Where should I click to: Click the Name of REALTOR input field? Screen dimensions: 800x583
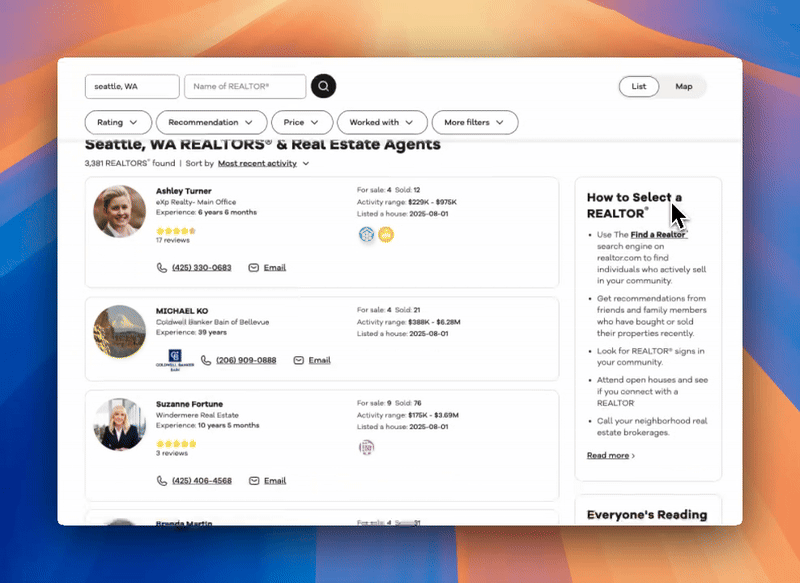(x=245, y=87)
